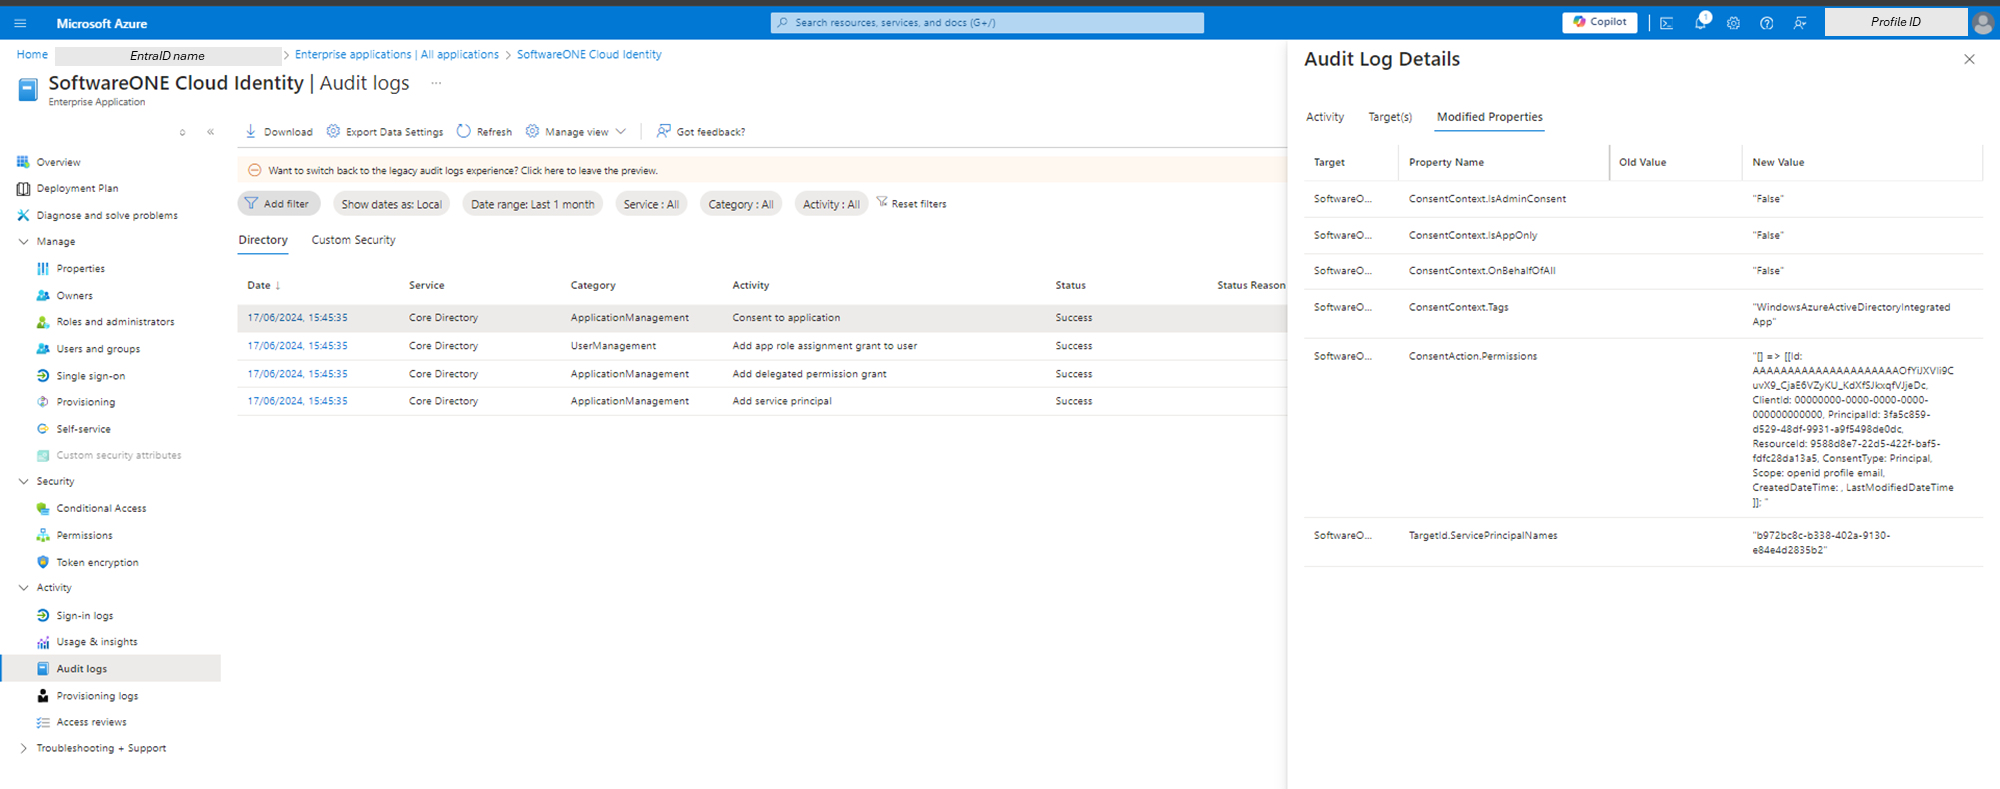The image size is (2000, 789).
Task: Open the notifications bell icon
Action: point(1700,23)
